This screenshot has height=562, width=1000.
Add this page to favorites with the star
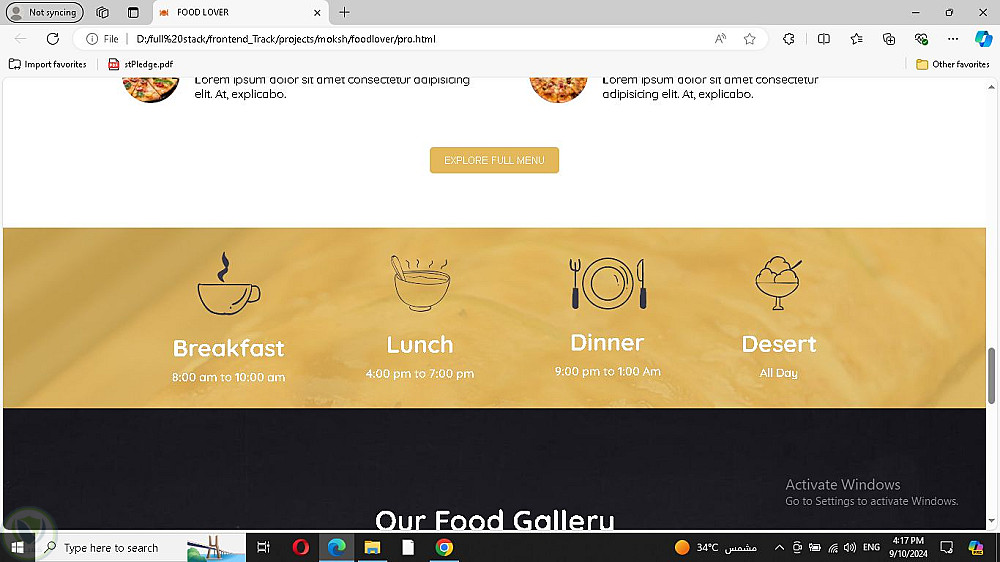click(x=749, y=39)
